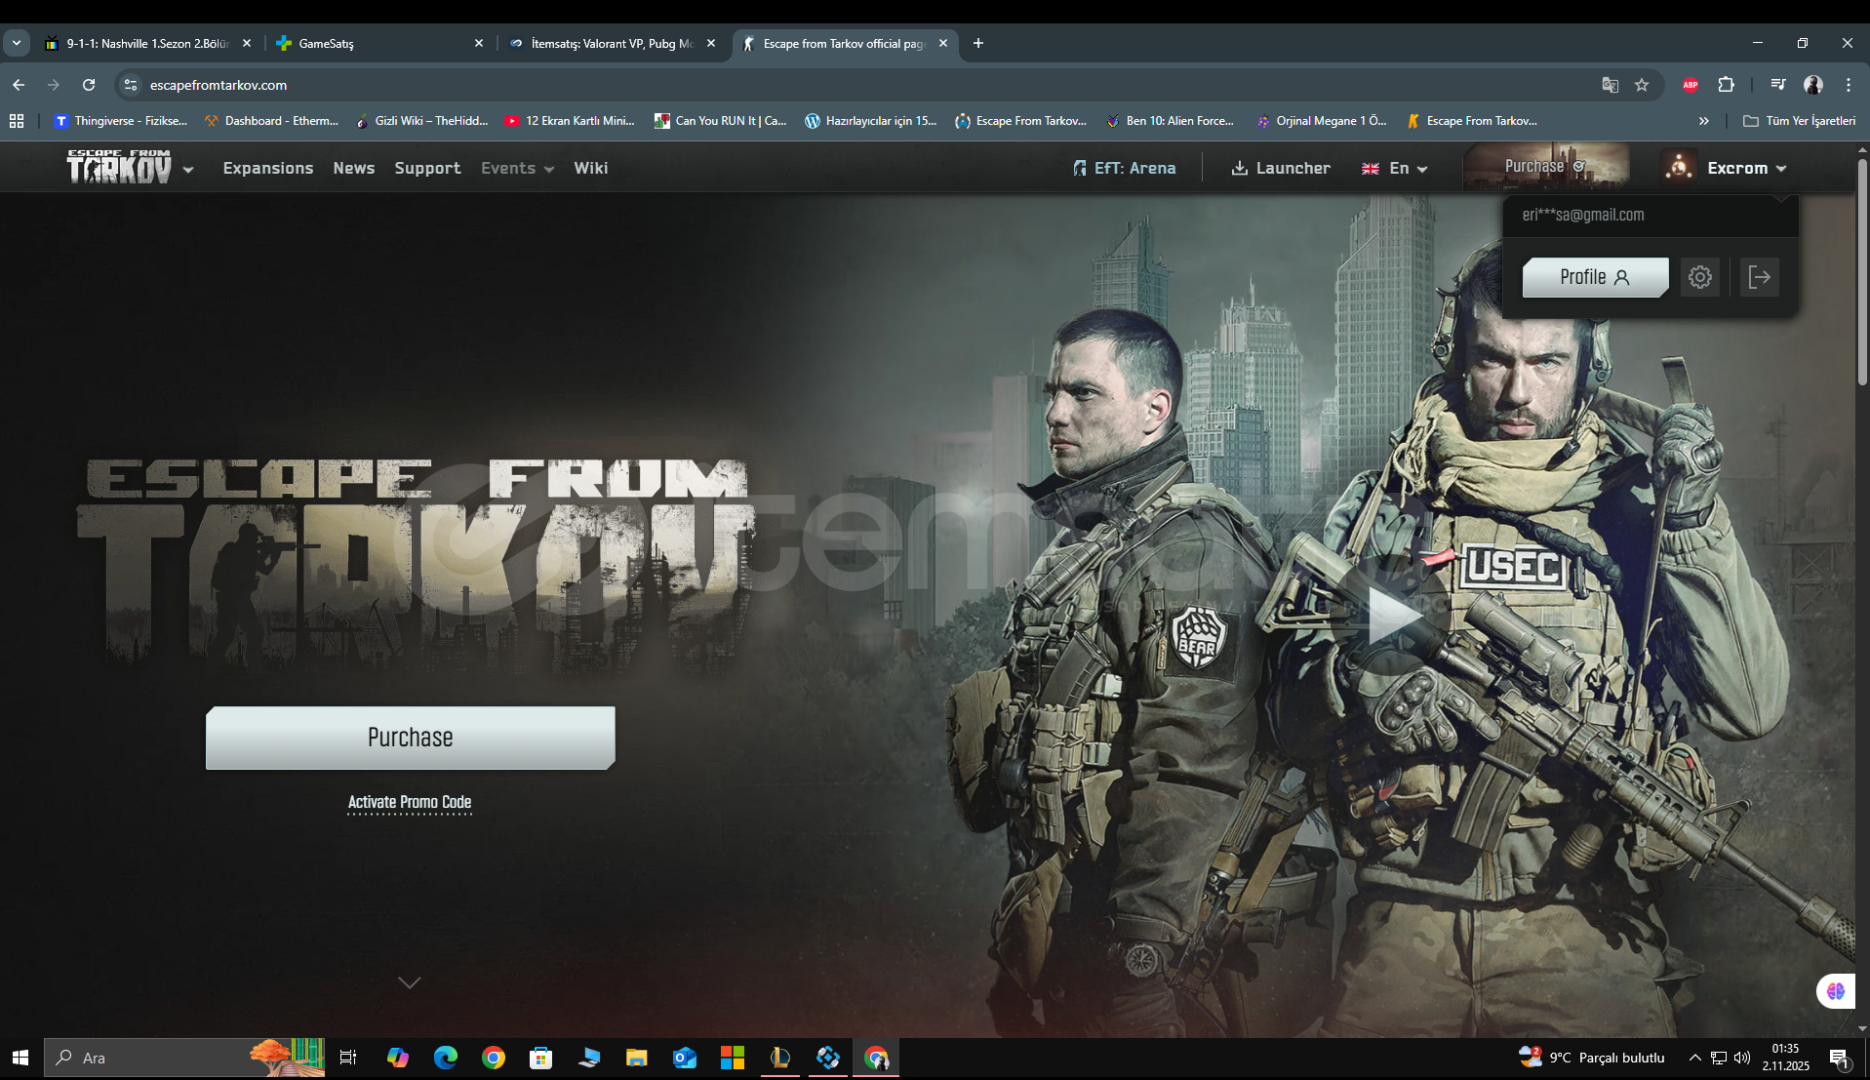Screen dimensions: 1870x1080
Task: Open the Dashboard - Etherm bookmark
Action: [x=271, y=121]
